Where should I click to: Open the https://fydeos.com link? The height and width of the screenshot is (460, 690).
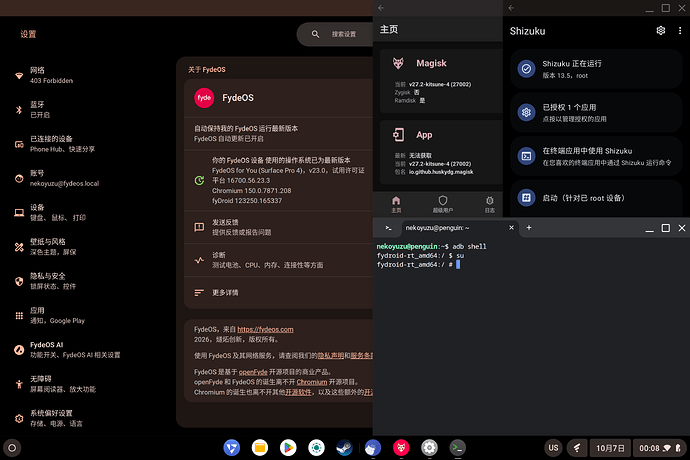click(265, 329)
